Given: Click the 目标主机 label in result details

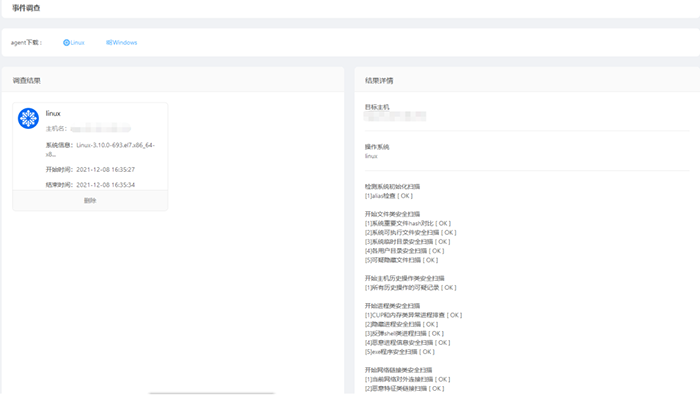Looking at the screenshot, I should tap(377, 107).
